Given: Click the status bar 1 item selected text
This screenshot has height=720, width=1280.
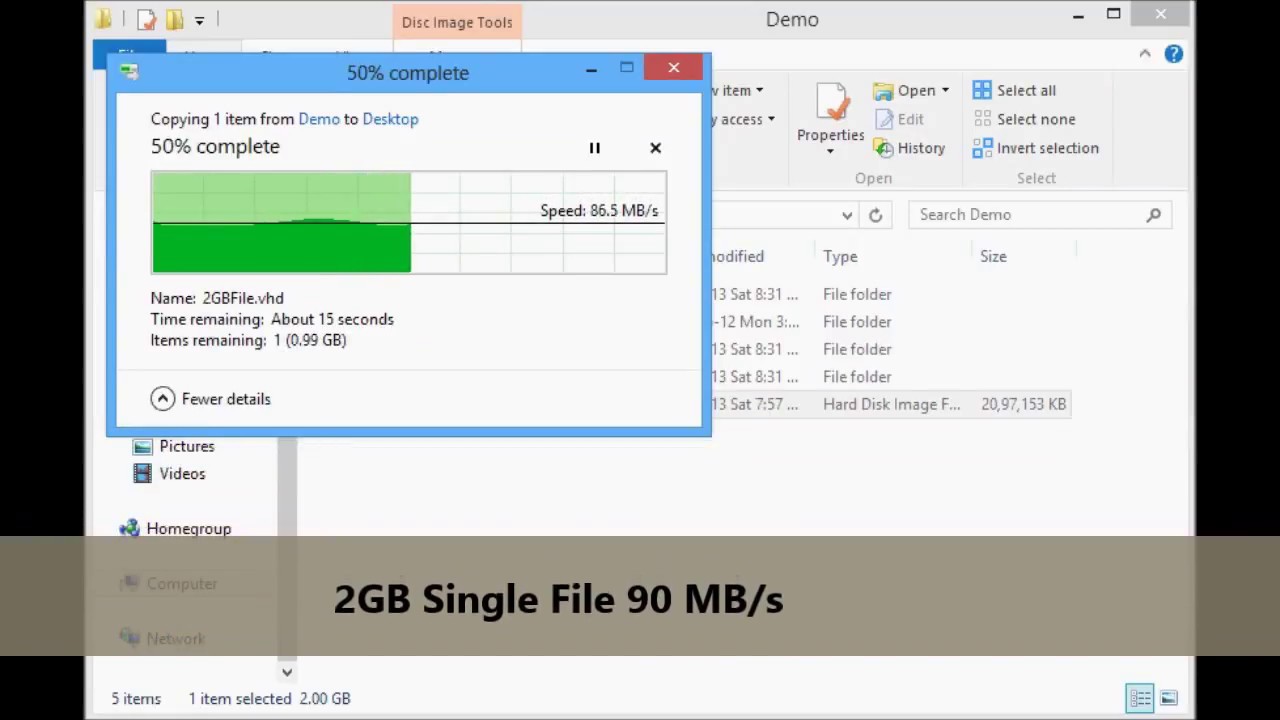Looking at the screenshot, I should (x=240, y=699).
